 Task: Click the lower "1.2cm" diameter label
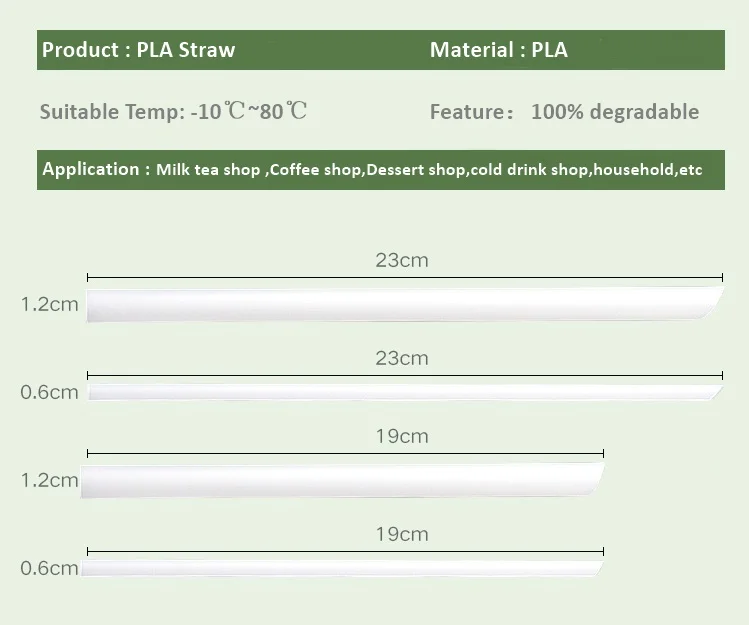click(x=49, y=480)
